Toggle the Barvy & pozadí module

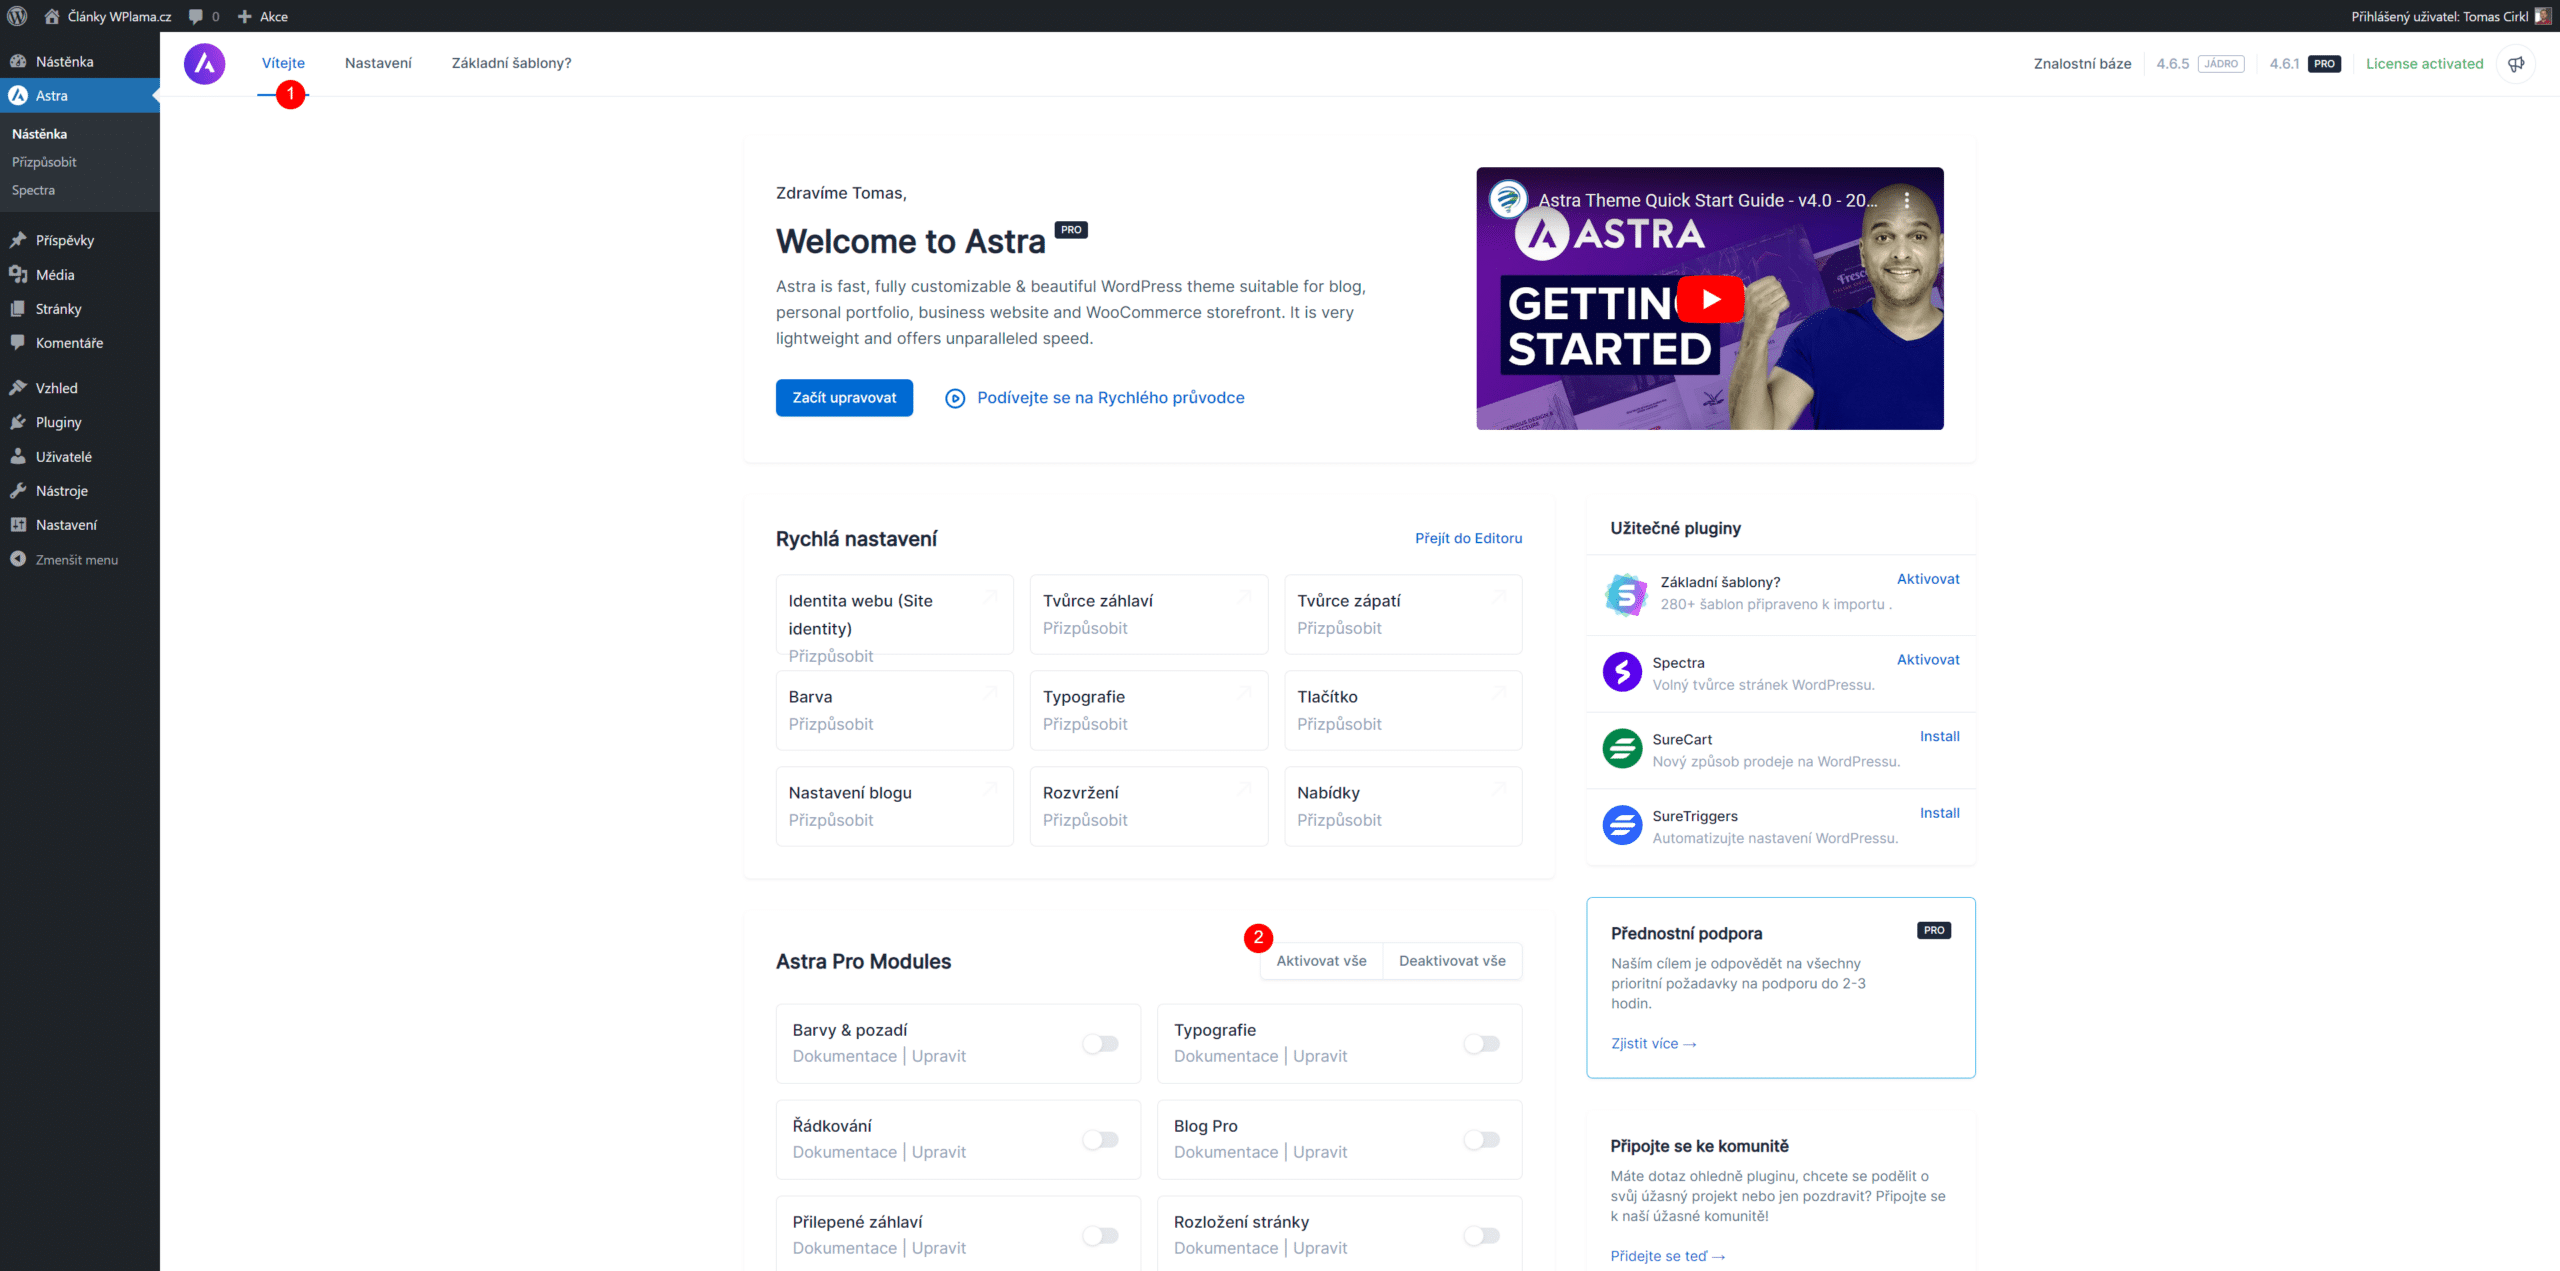1100,1043
